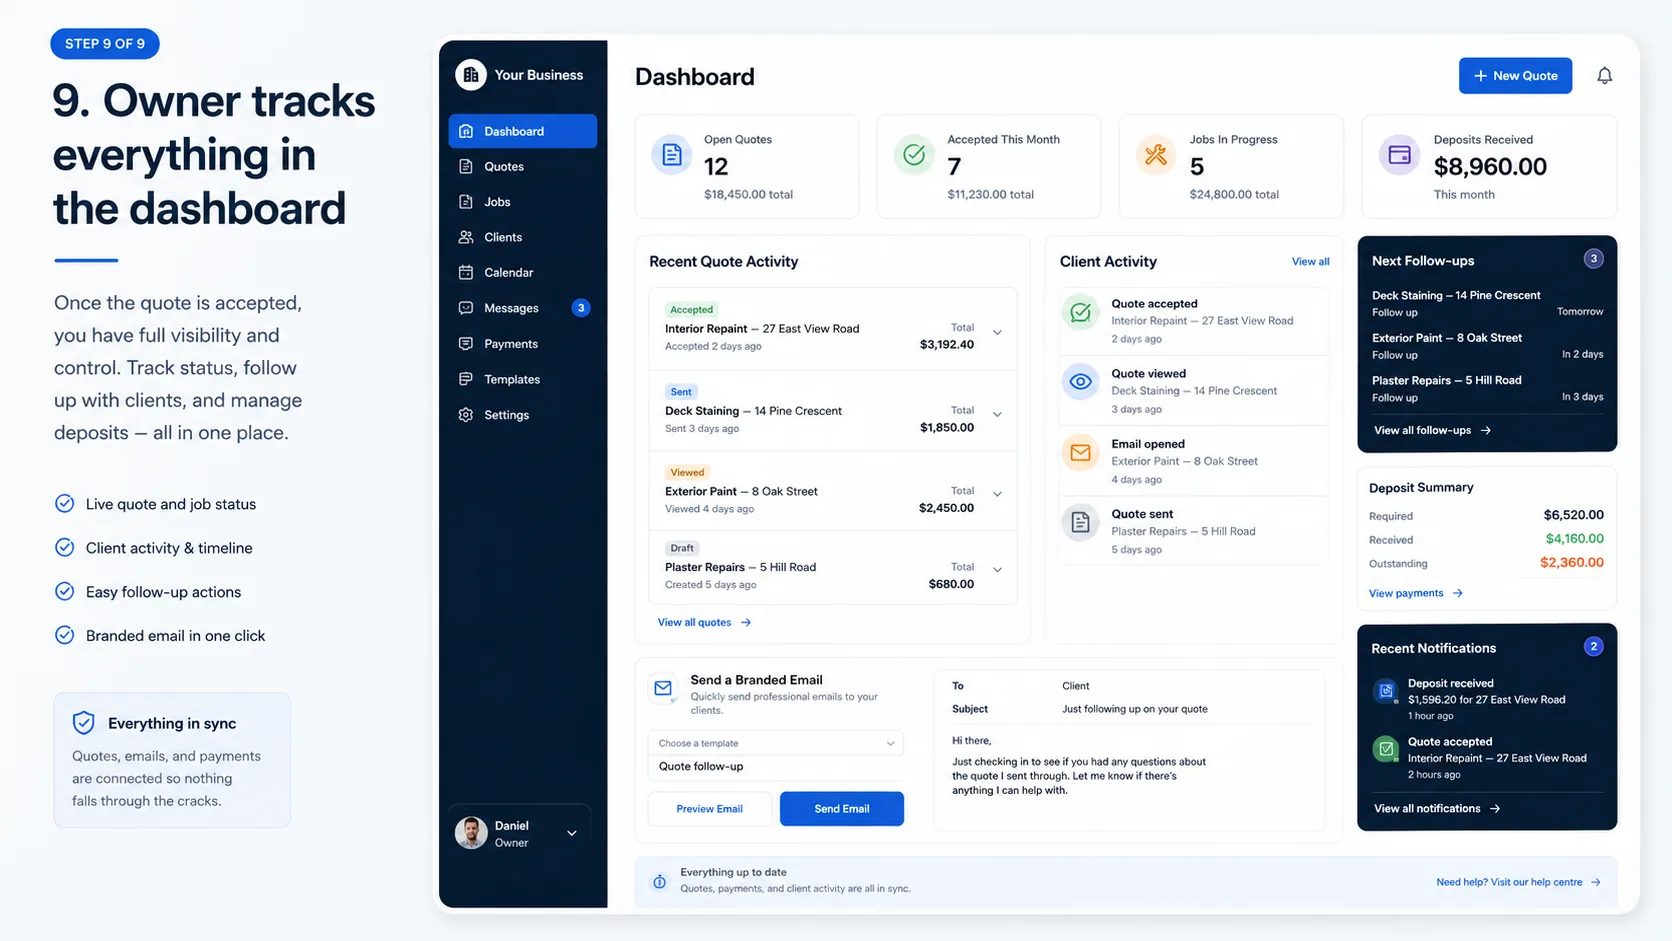Go to Clients in the sidebar
The width and height of the screenshot is (1672, 941).
tap(523, 237)
